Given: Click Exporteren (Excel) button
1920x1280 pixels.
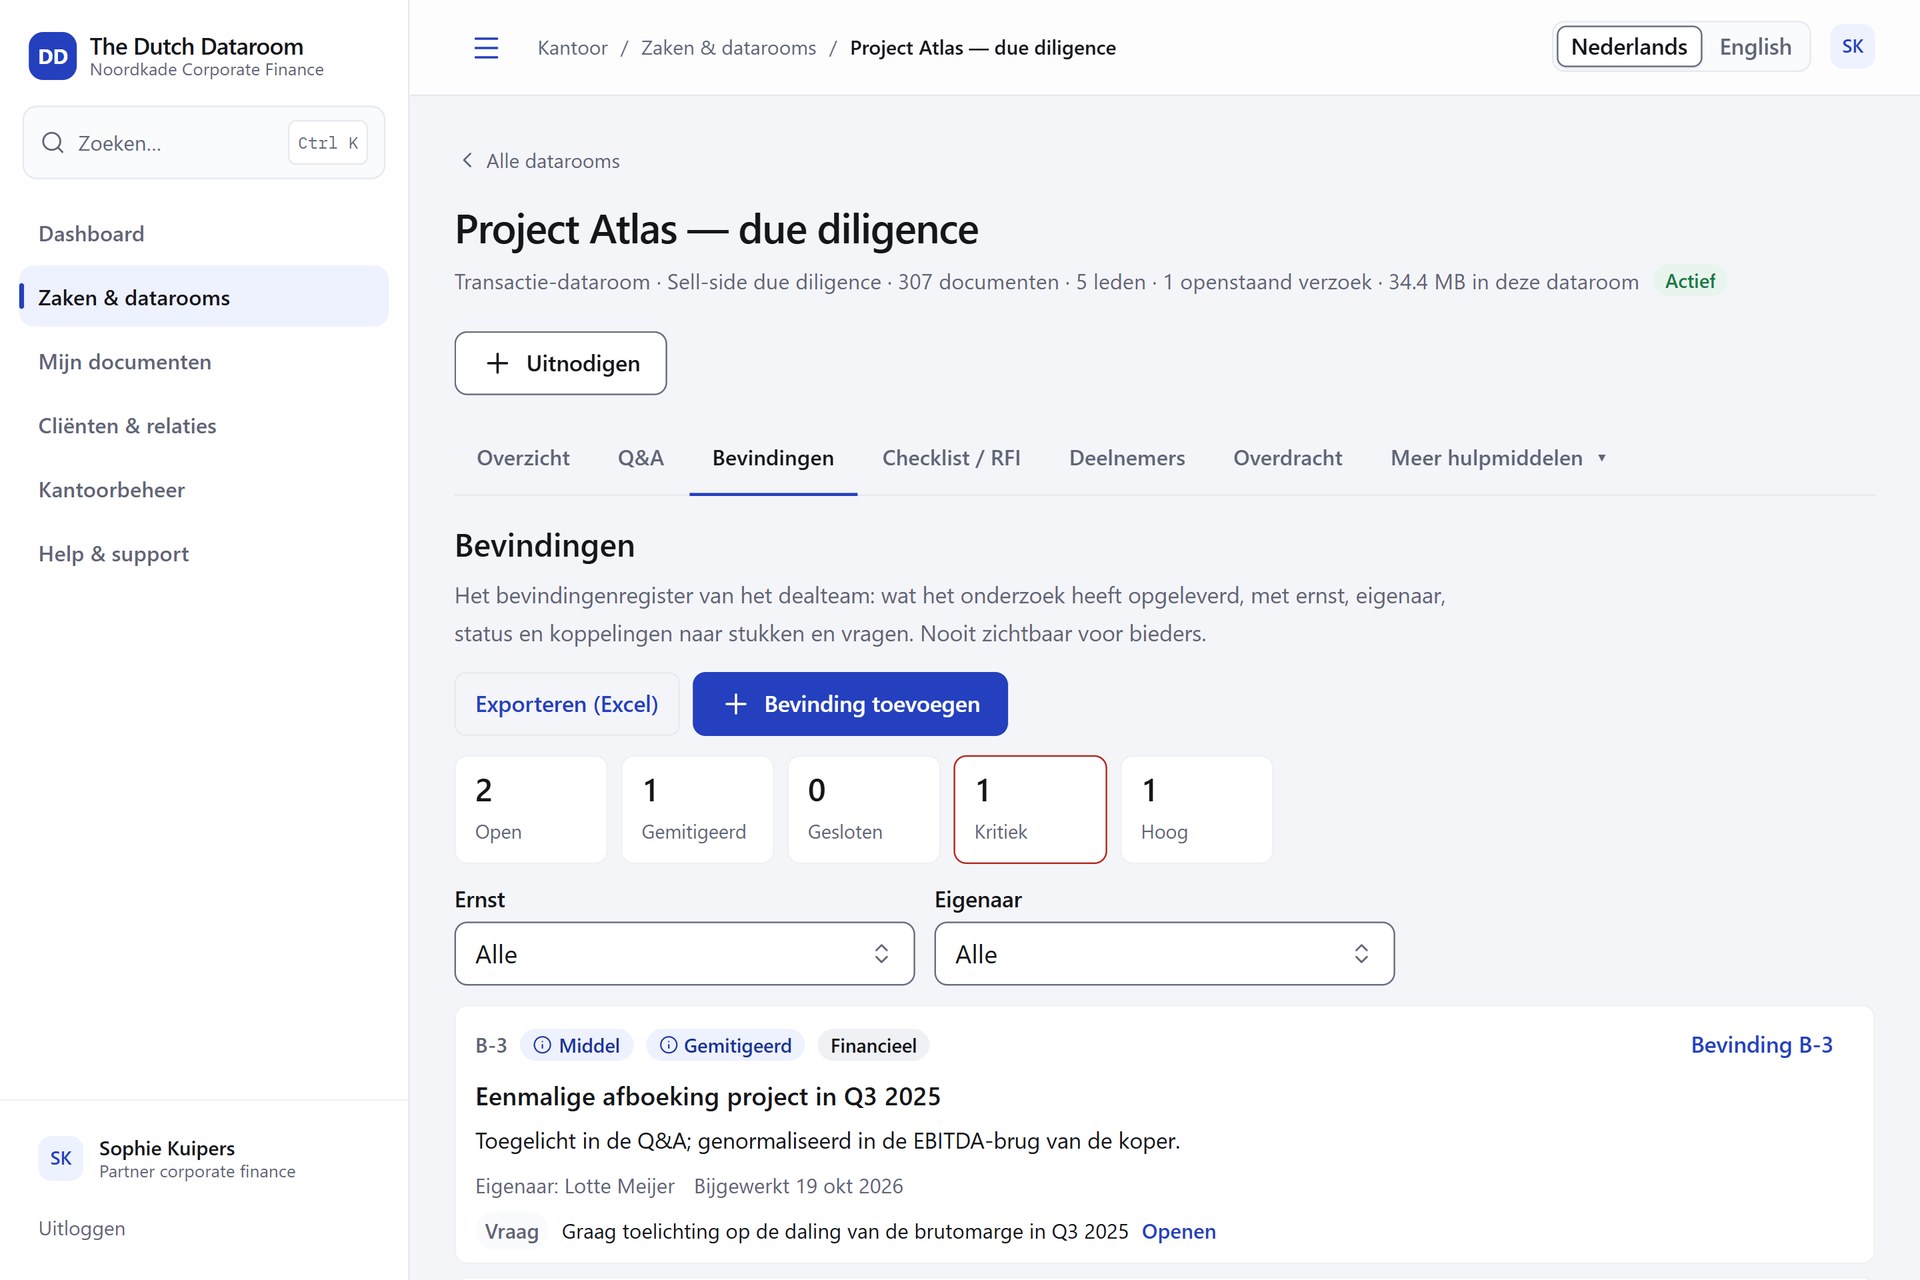Looking at the screenshot, I should 567,704.
